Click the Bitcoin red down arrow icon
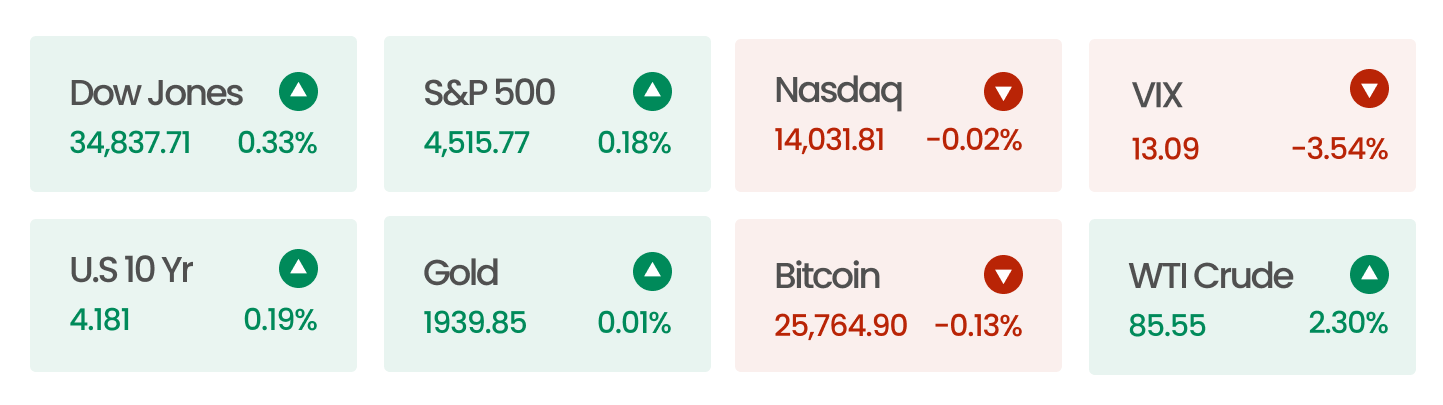1443x405 pixels. point(1003,274)
